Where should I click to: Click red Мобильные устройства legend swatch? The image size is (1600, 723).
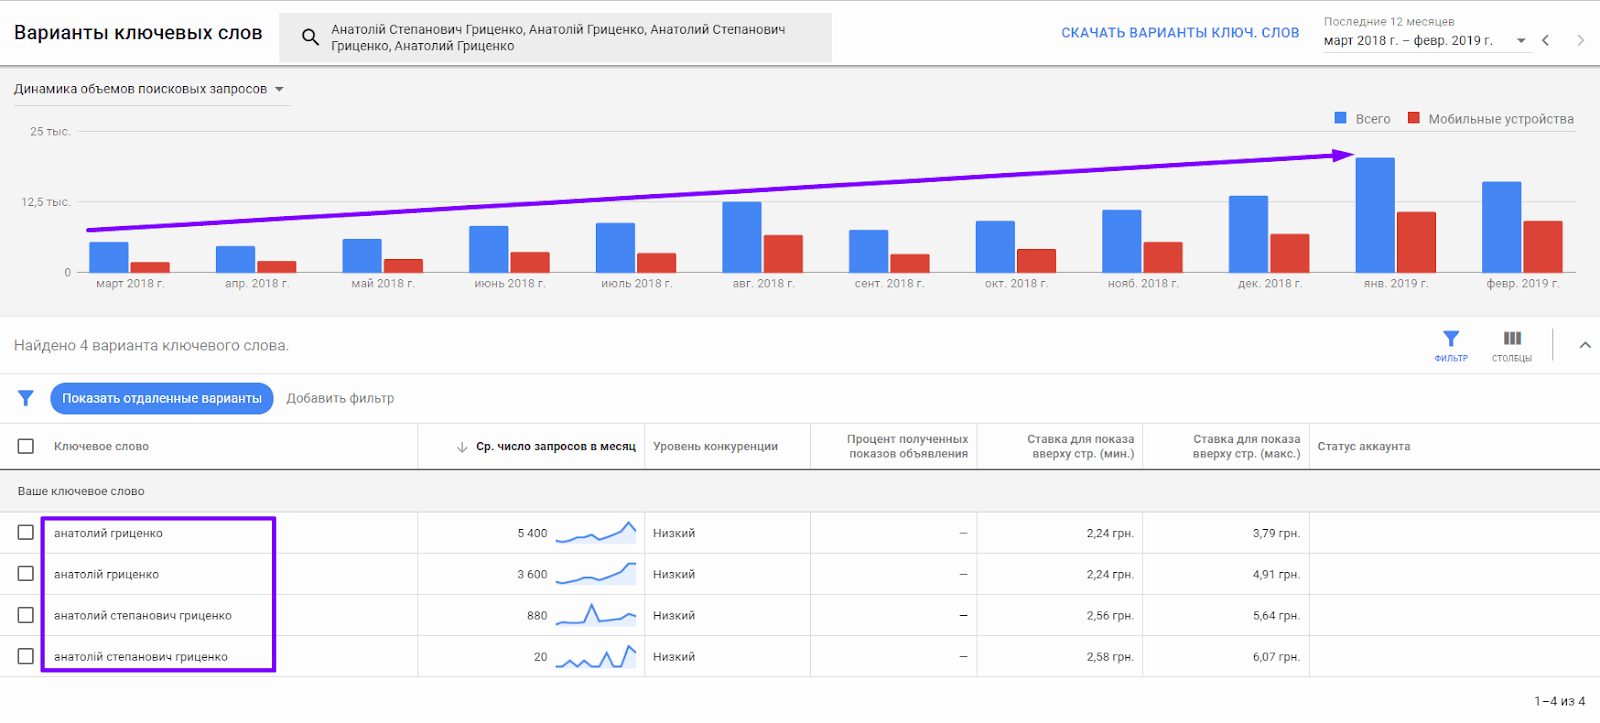click(1414, 118)
